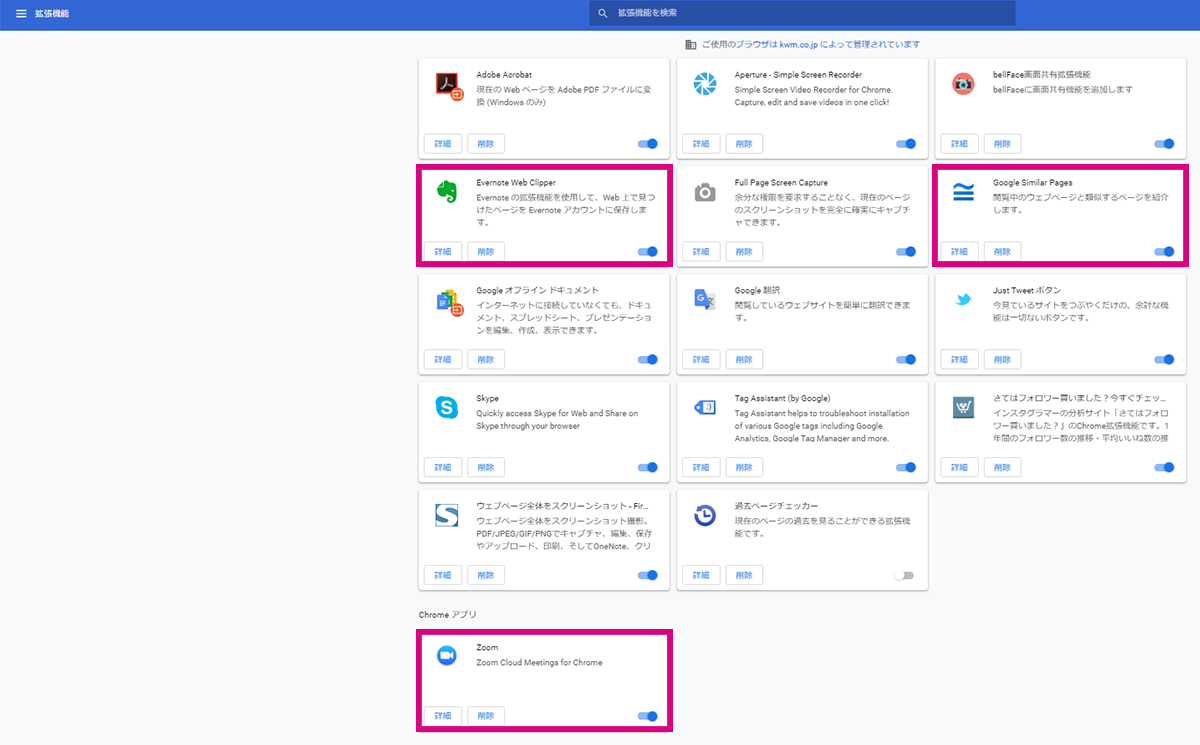Screen dimensions: 1200x745
Task: Remove bellFace with its 削除 button
Action: tap(1002, 144)
